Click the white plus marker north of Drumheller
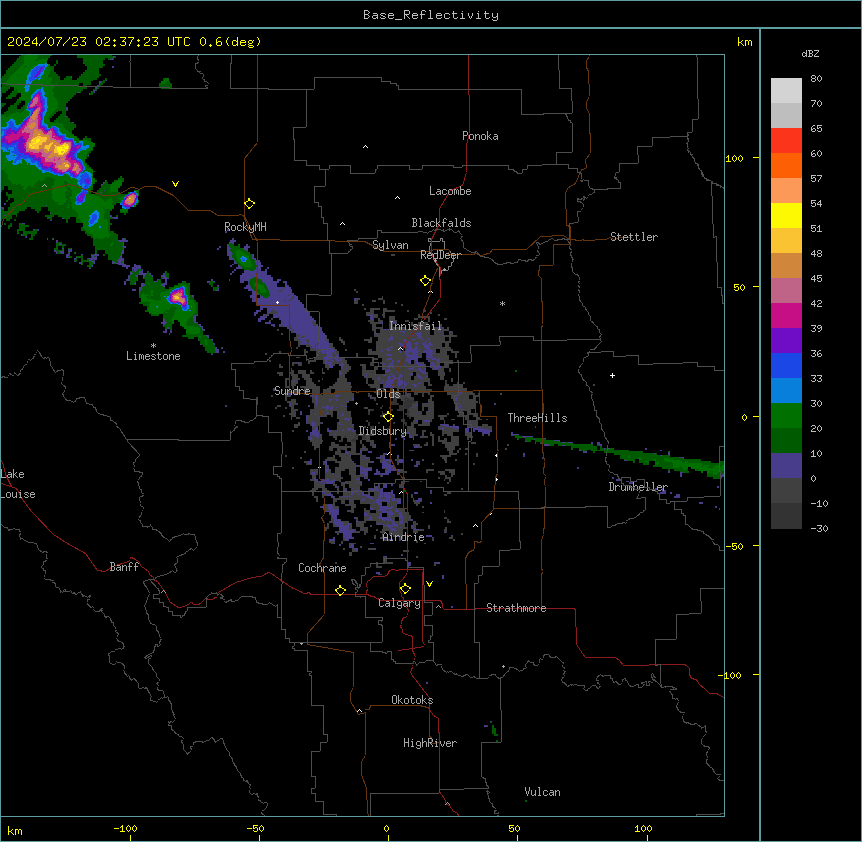This screenshot has width=862, height=842. [x=612, y=375]
